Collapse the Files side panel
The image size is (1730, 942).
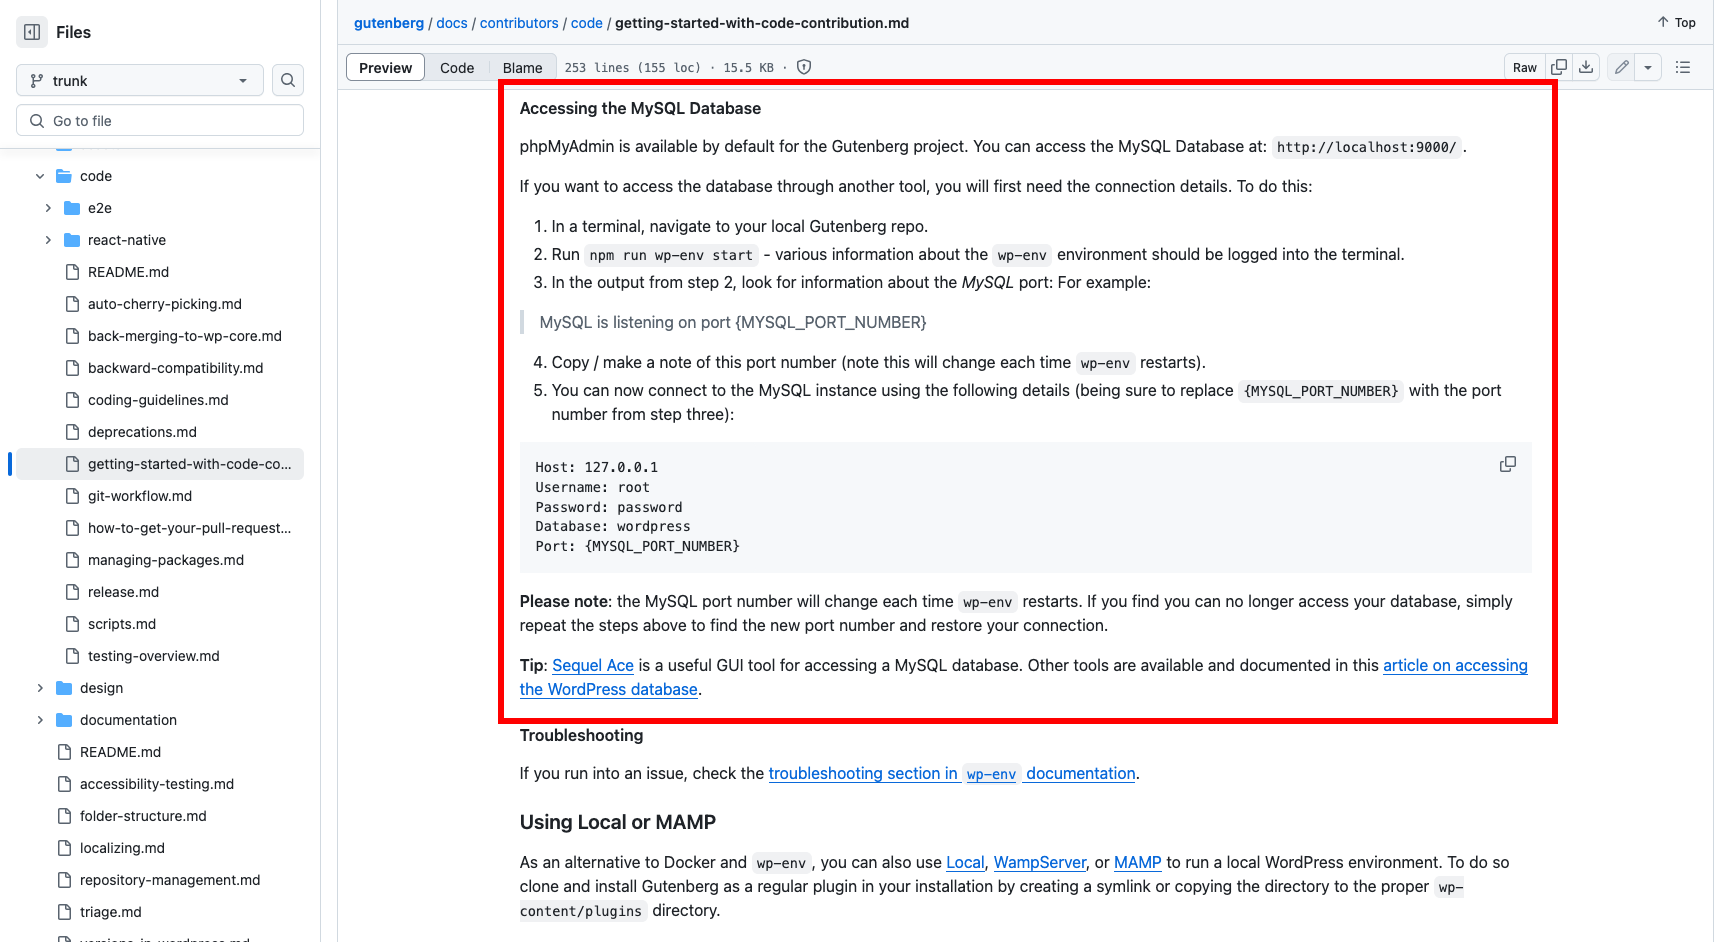pos(31,31)
